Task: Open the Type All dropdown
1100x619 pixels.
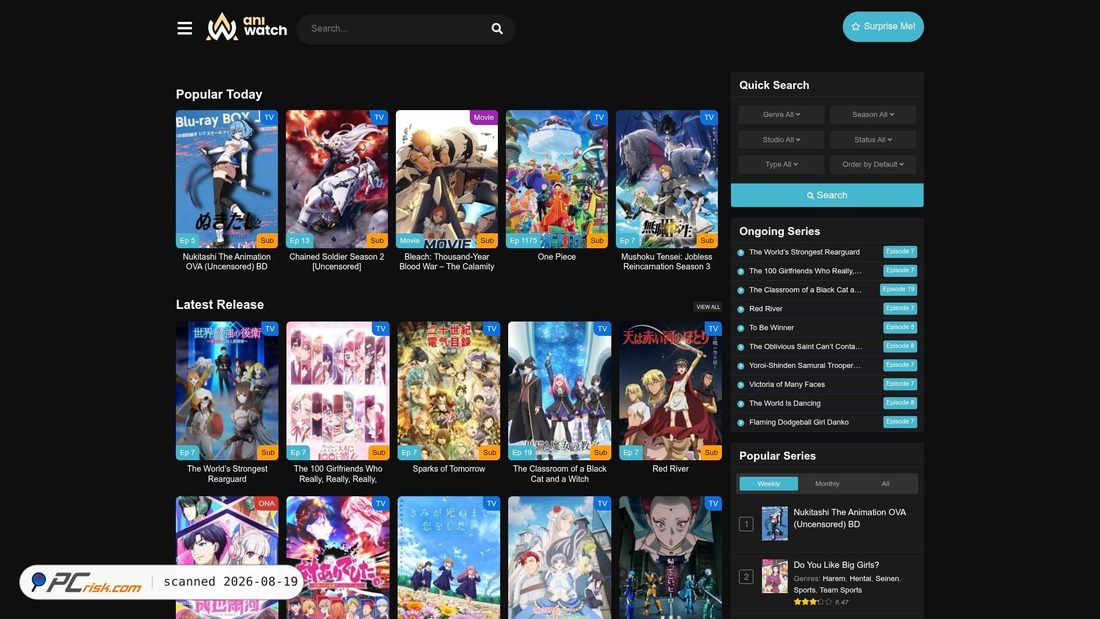Action: 781,164
